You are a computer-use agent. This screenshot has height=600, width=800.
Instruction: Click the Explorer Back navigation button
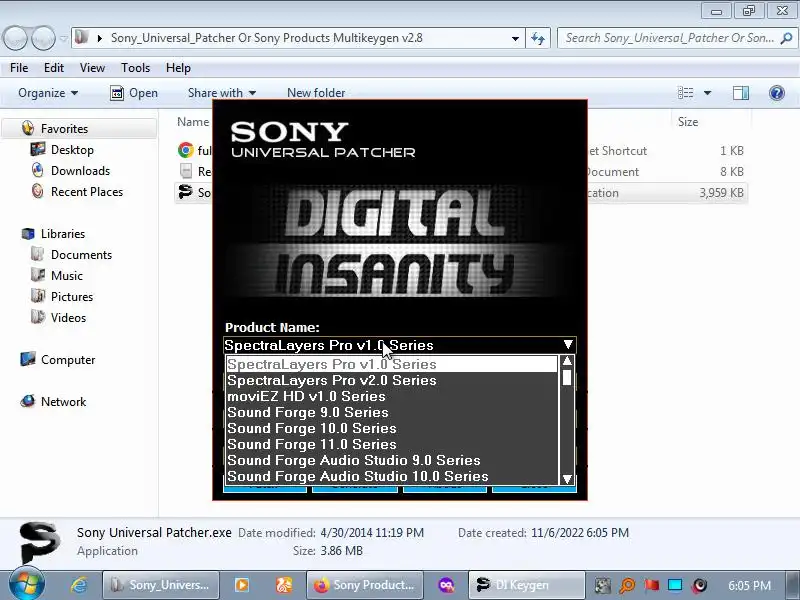15,38
